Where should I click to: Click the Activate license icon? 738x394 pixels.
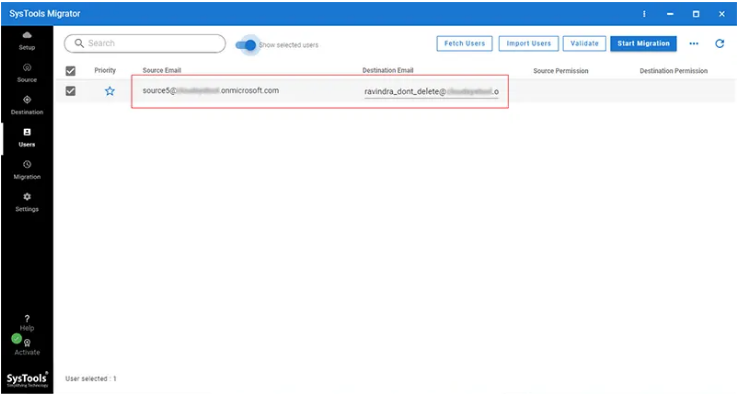tap(27, 343)
